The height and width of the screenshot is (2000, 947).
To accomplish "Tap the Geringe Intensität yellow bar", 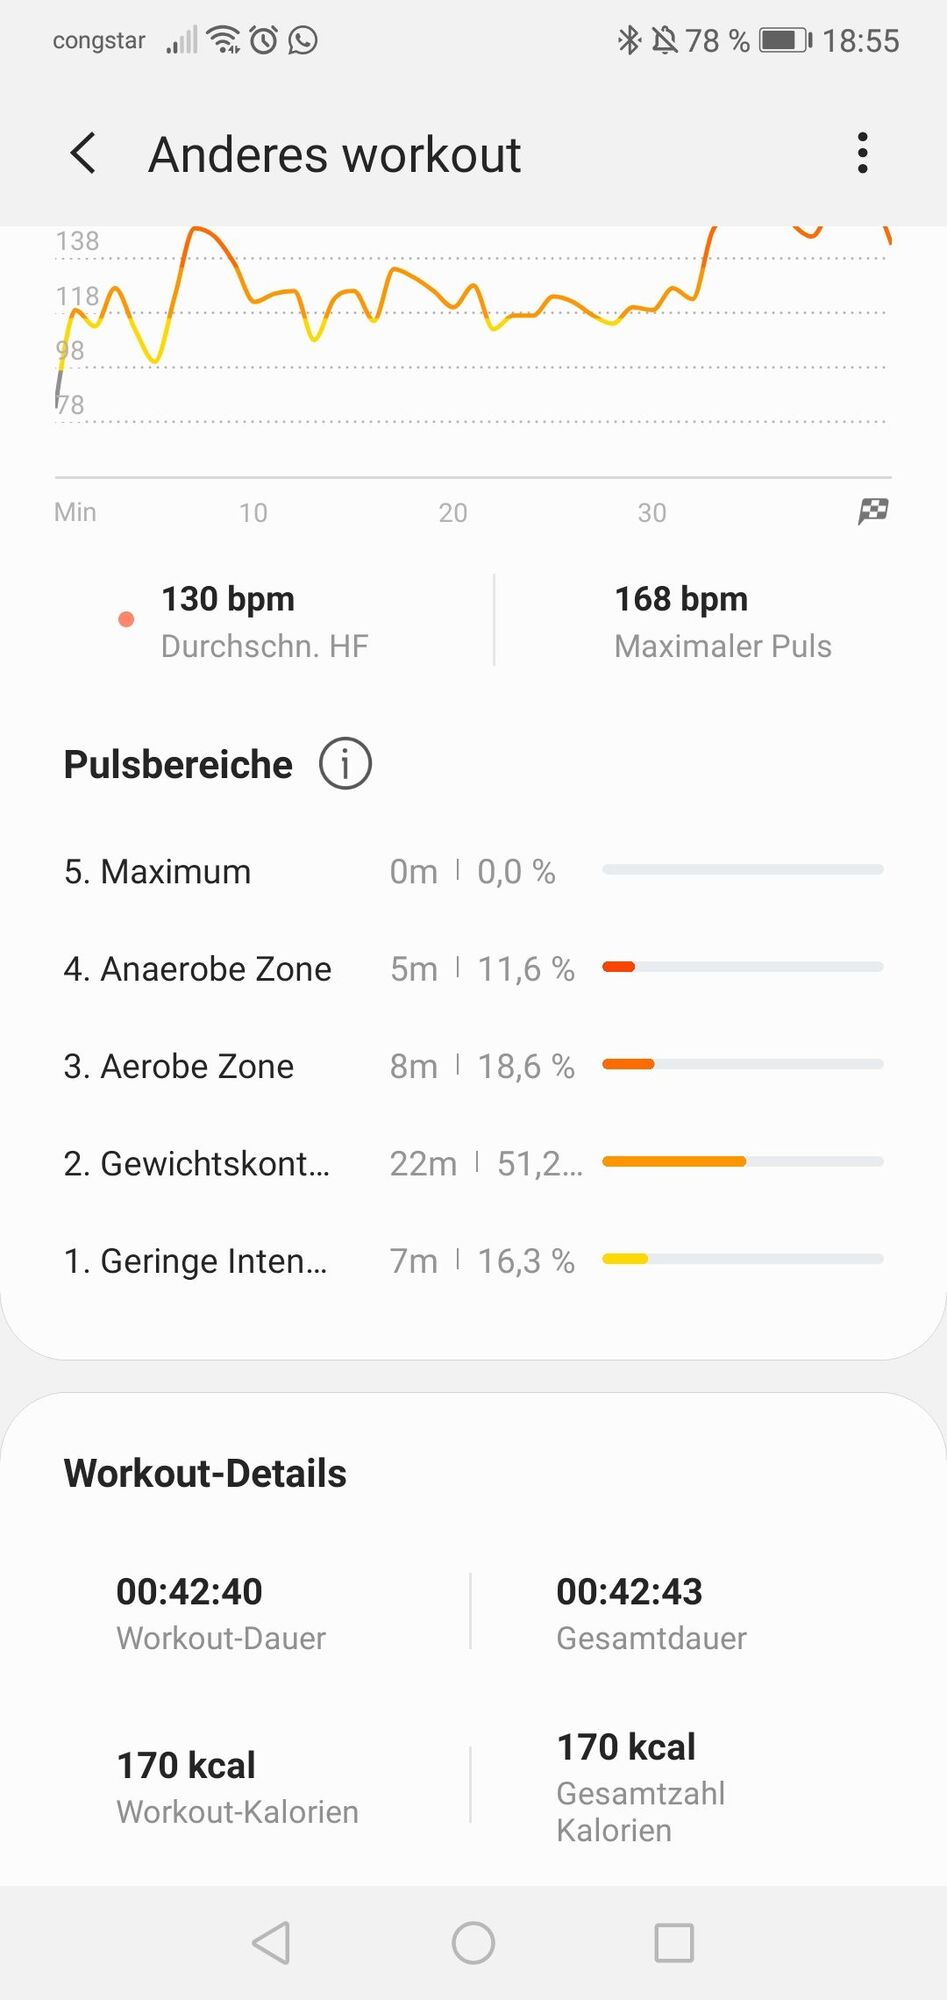I will pos(626,1259).
